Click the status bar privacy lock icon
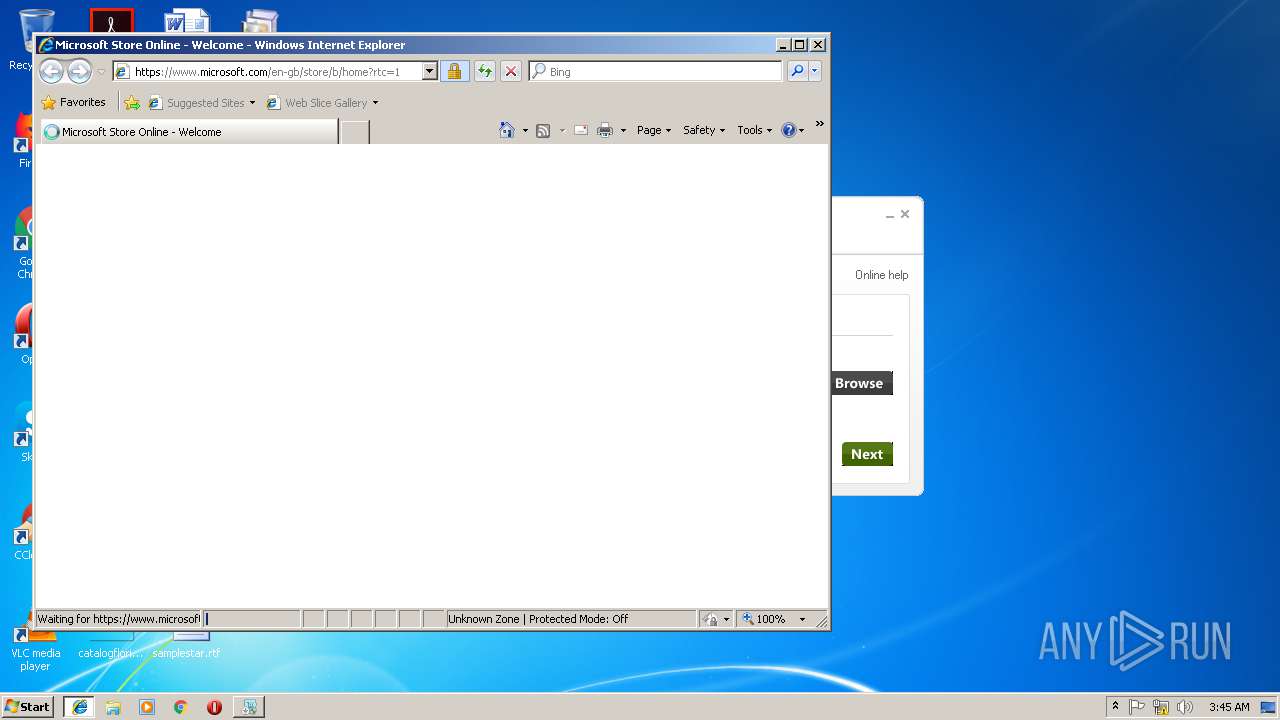This screenshot has width=1280, height=720. click(711, 619)
